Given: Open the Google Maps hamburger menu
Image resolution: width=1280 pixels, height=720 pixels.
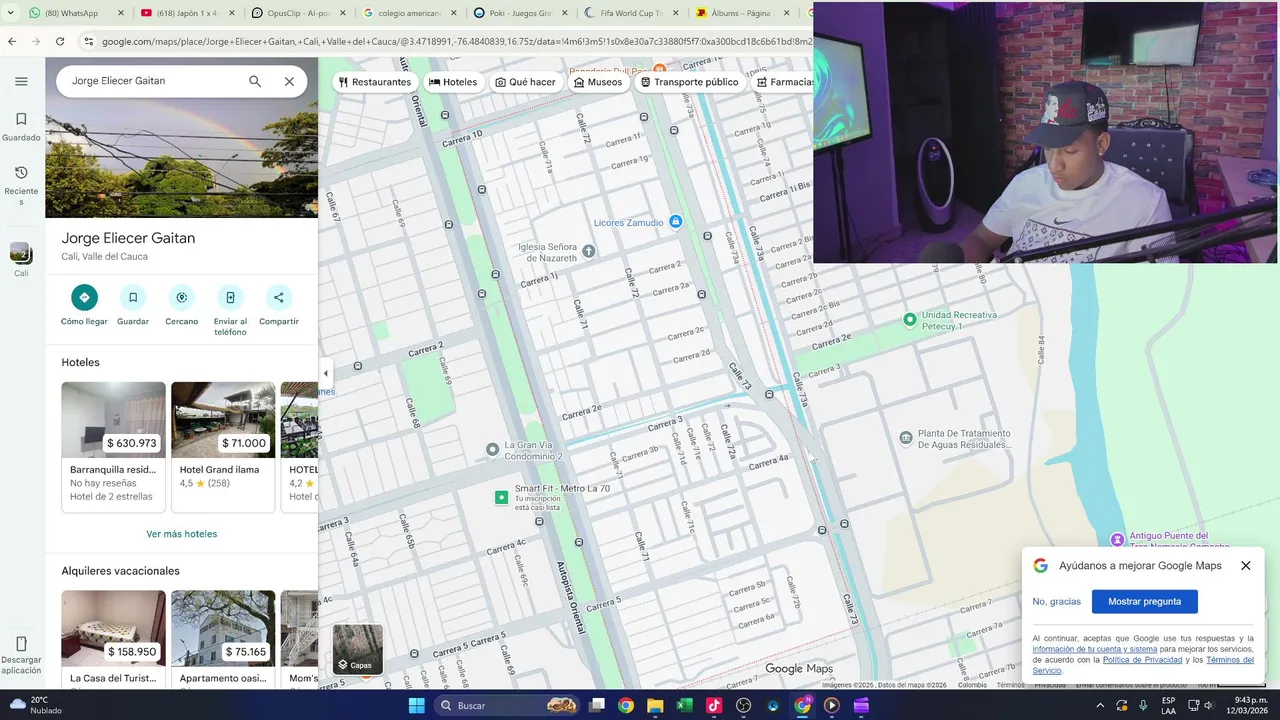Looking at the screenshot, I should point(21,81).
